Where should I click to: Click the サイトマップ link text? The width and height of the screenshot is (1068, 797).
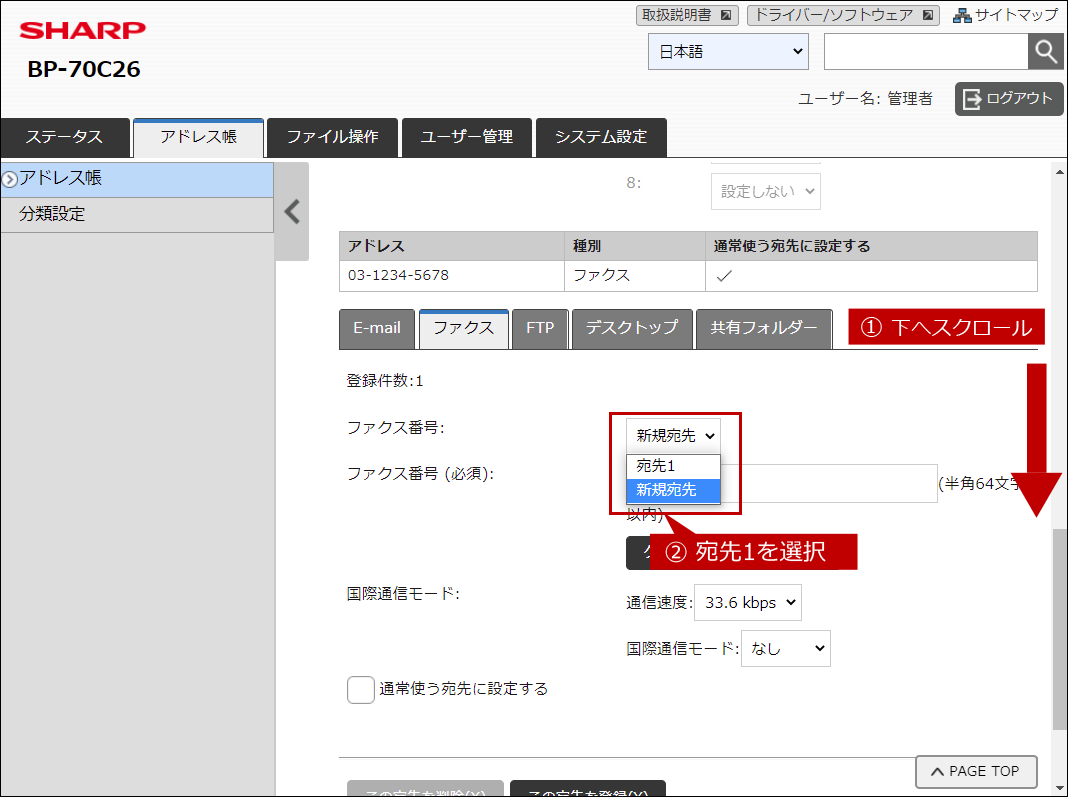click(1017, 15)
